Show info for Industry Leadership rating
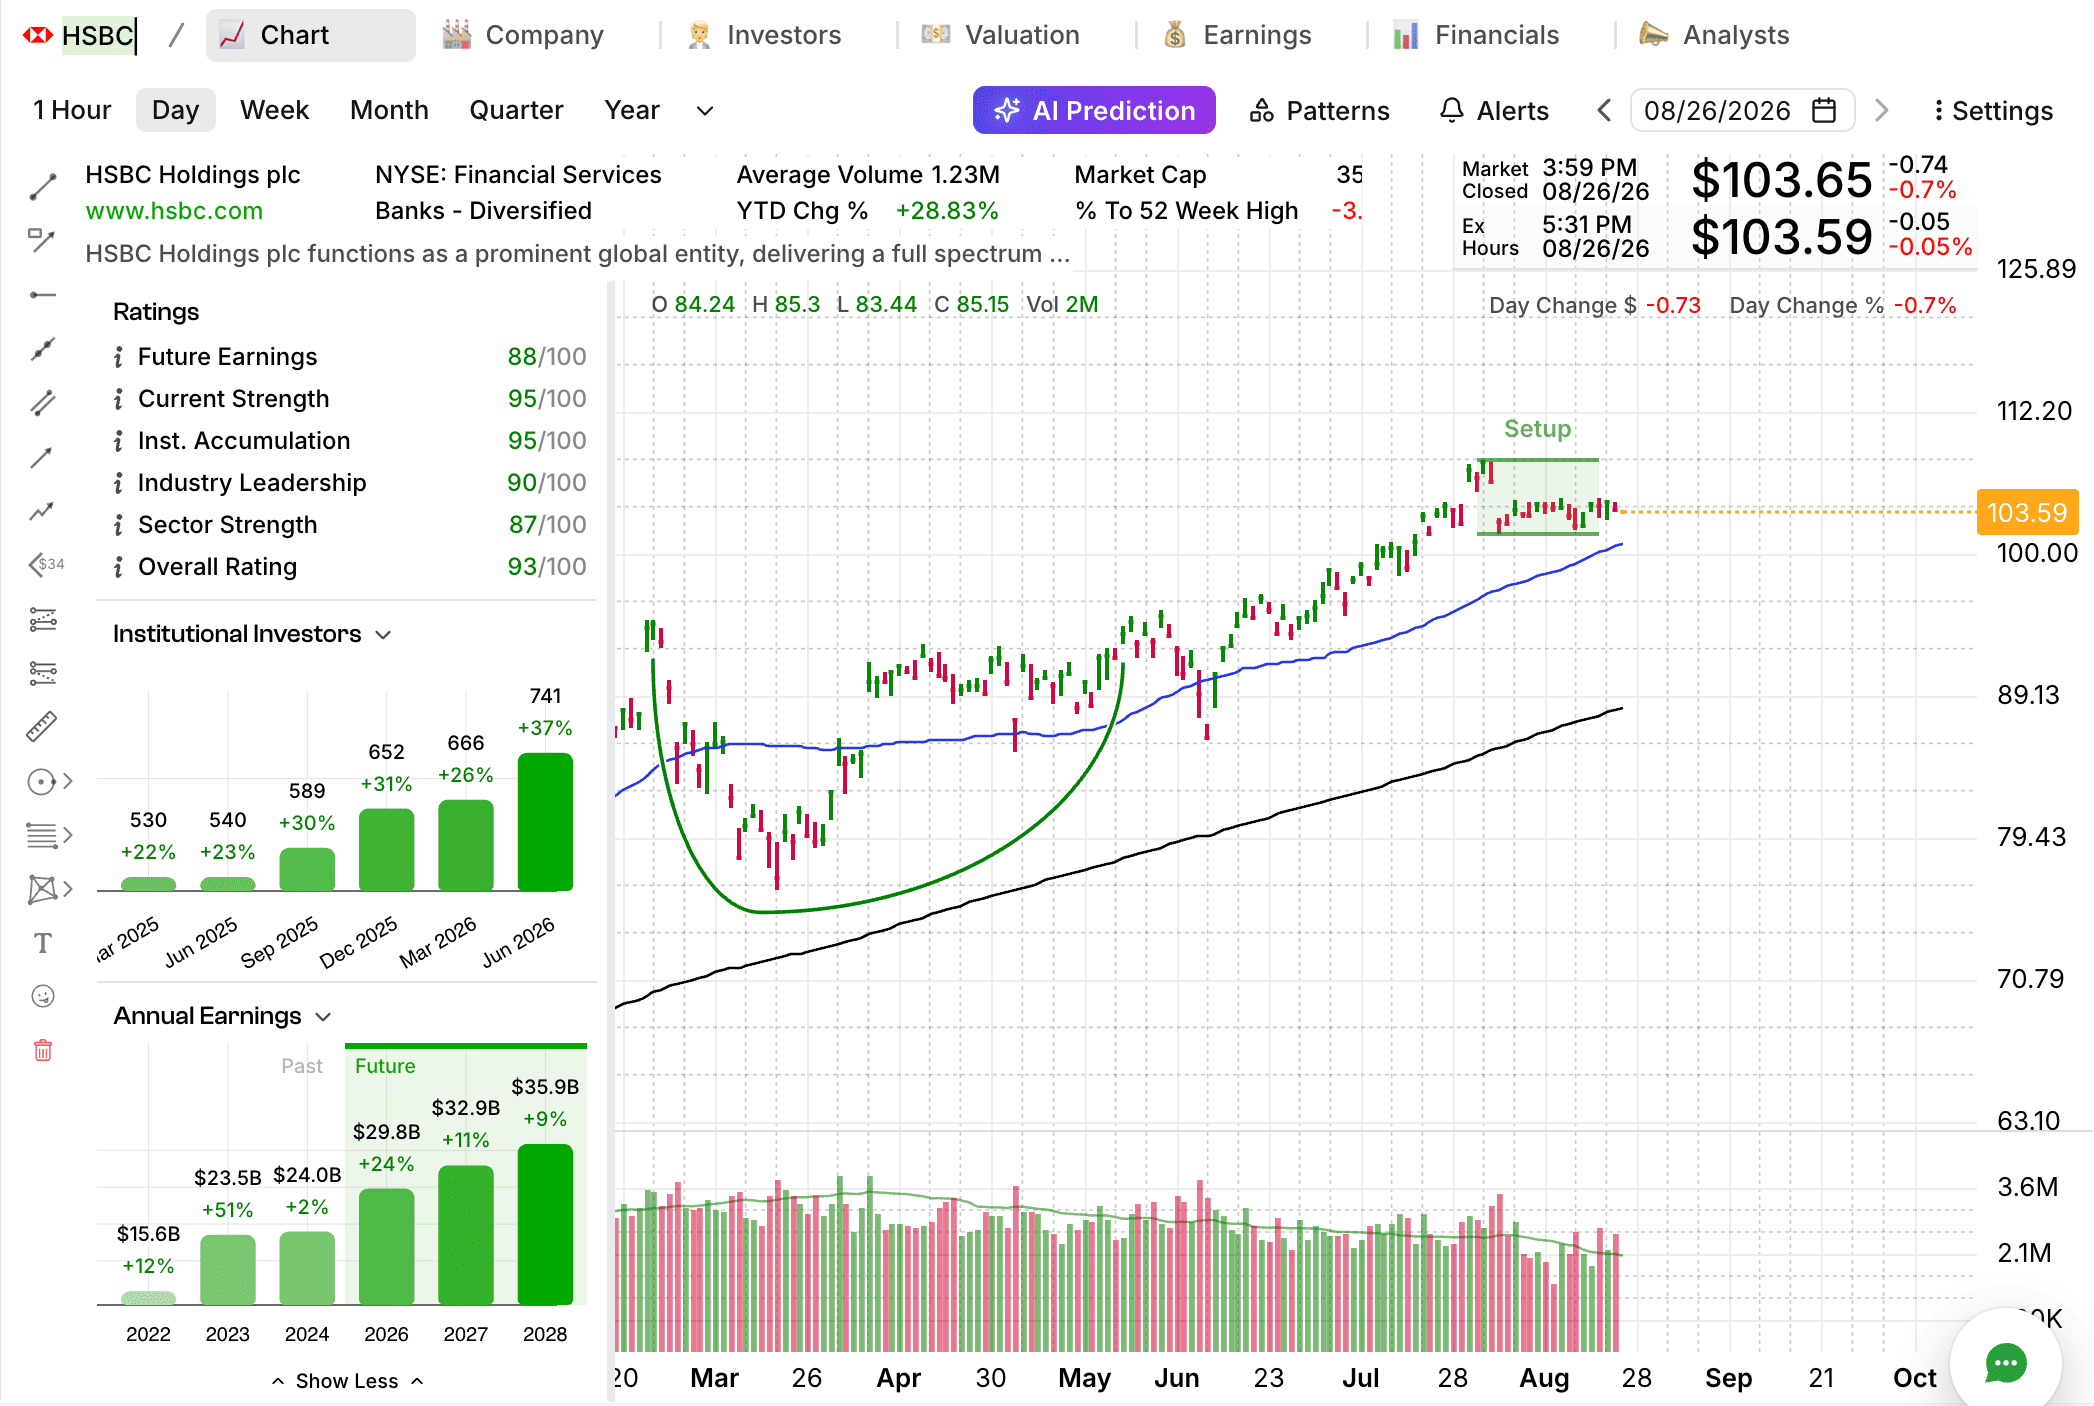 [118, 483]
